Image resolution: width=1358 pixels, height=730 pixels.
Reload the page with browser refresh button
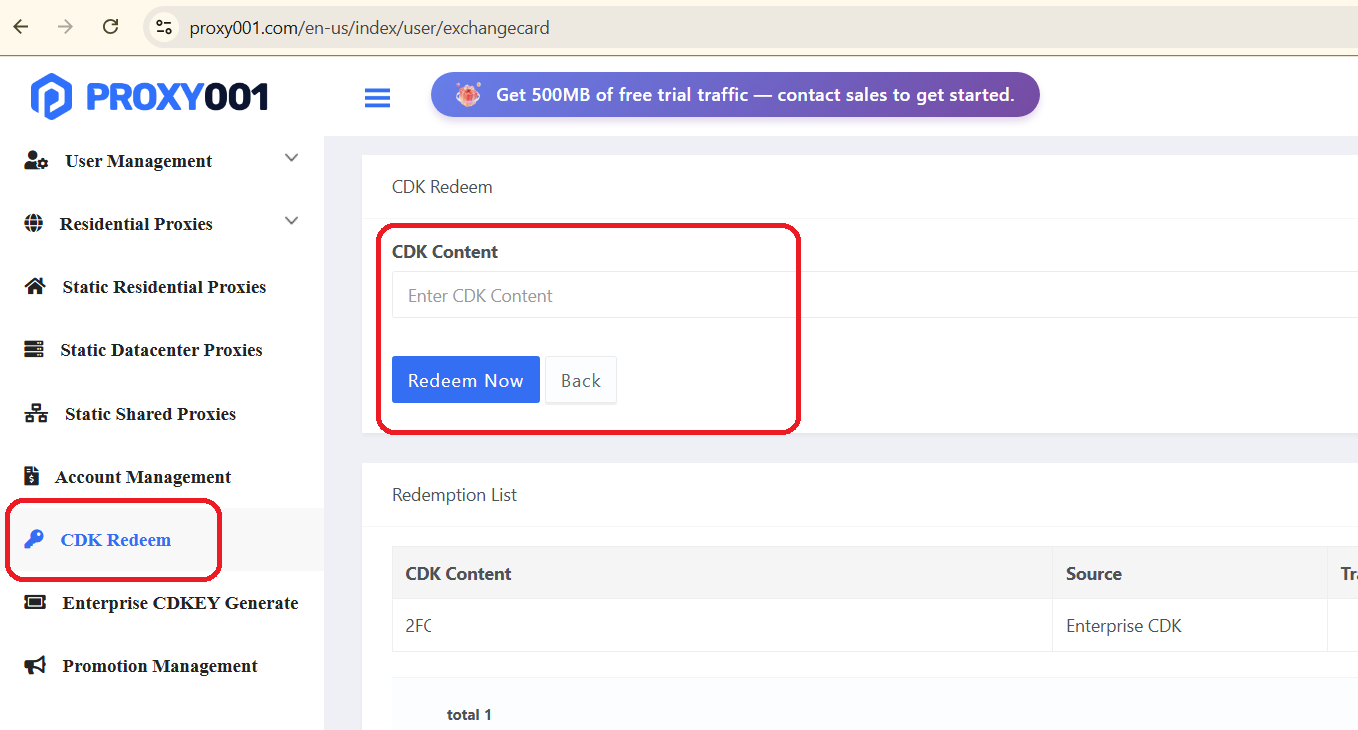pos(111,27)
